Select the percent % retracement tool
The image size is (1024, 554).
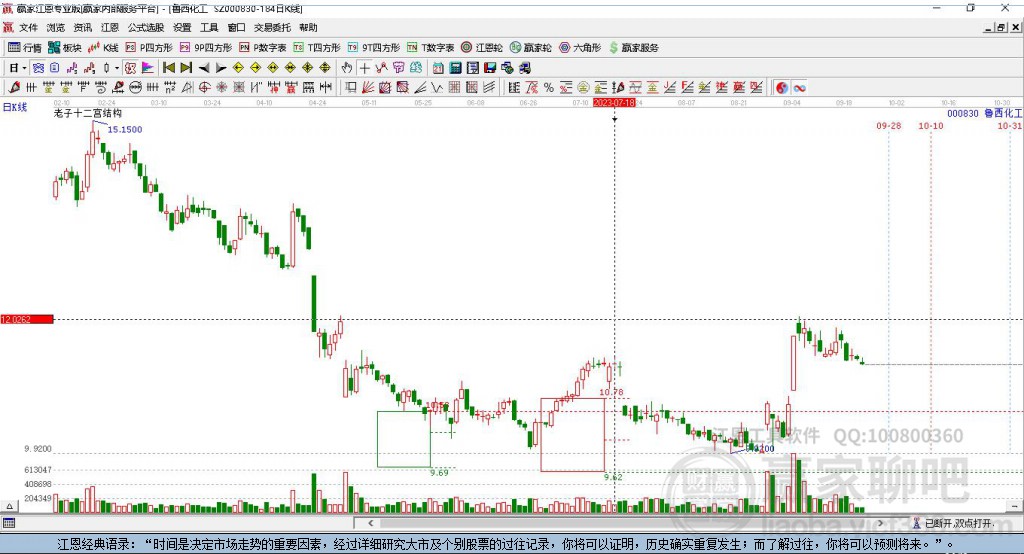click(x=549, y=88)
